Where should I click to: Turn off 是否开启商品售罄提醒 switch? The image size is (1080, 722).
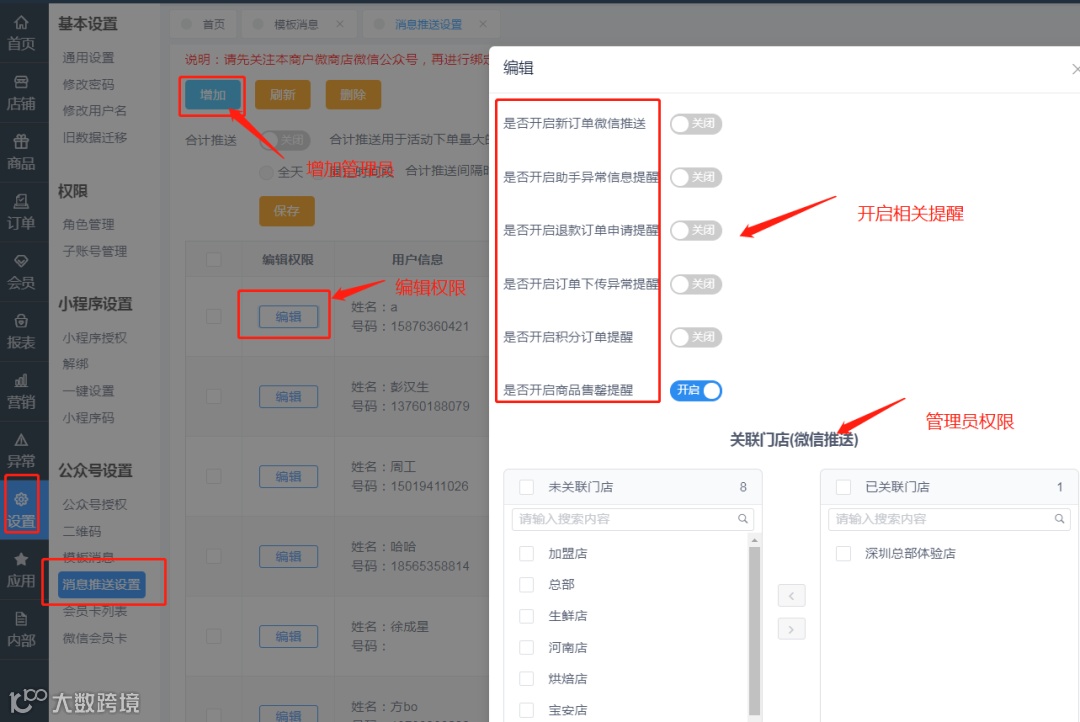(696, 391)
